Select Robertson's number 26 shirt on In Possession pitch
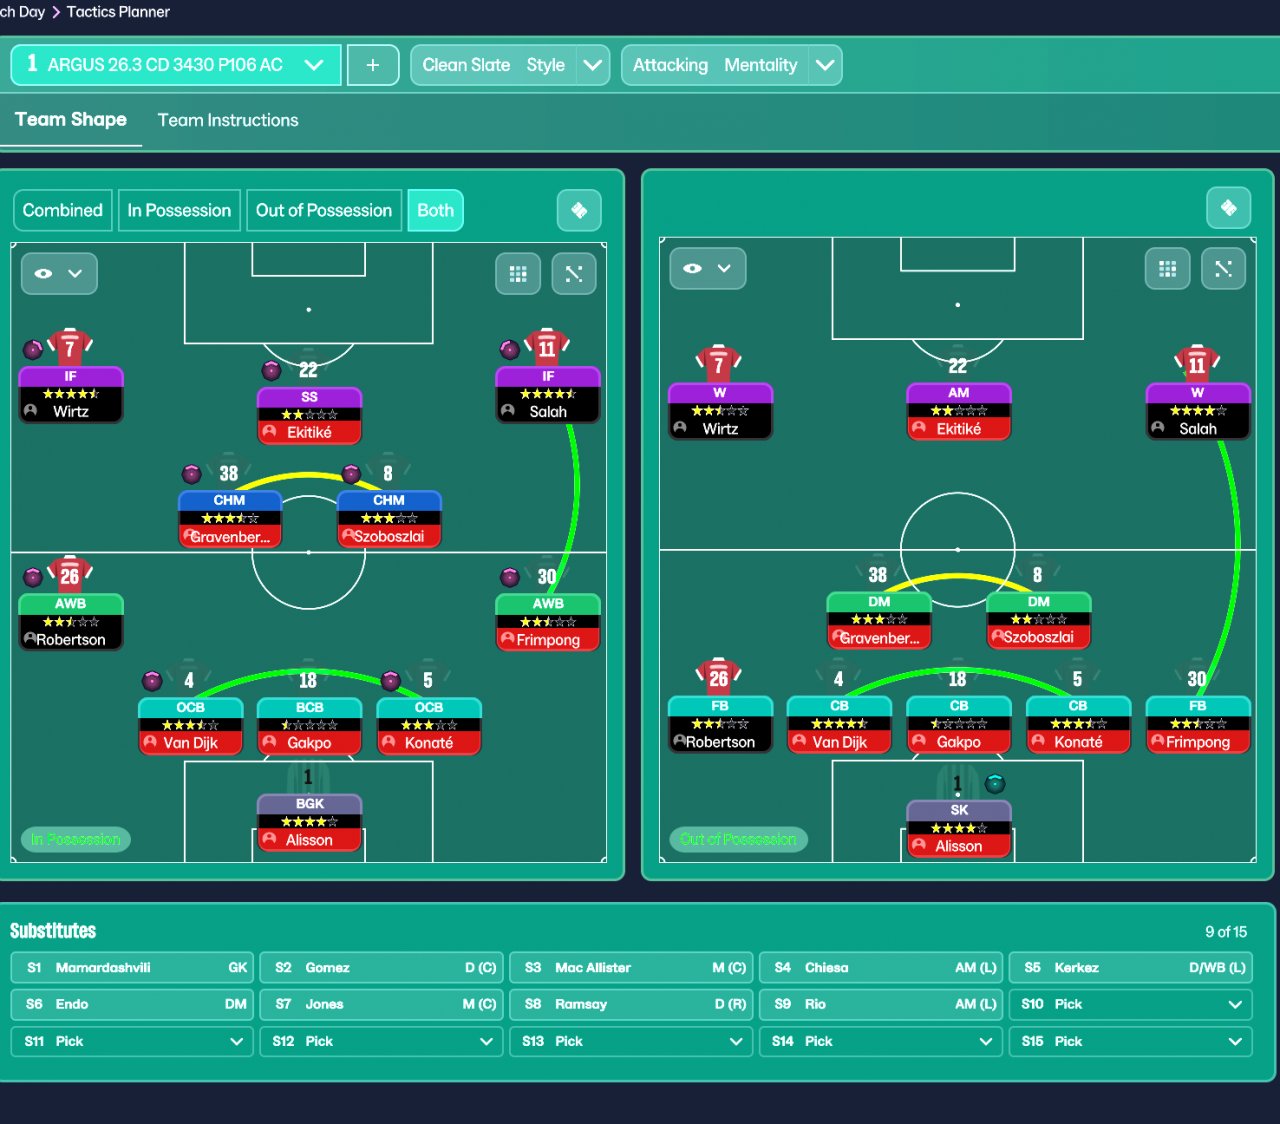This screenshot has width=1280, height=1124. point(70,574)
